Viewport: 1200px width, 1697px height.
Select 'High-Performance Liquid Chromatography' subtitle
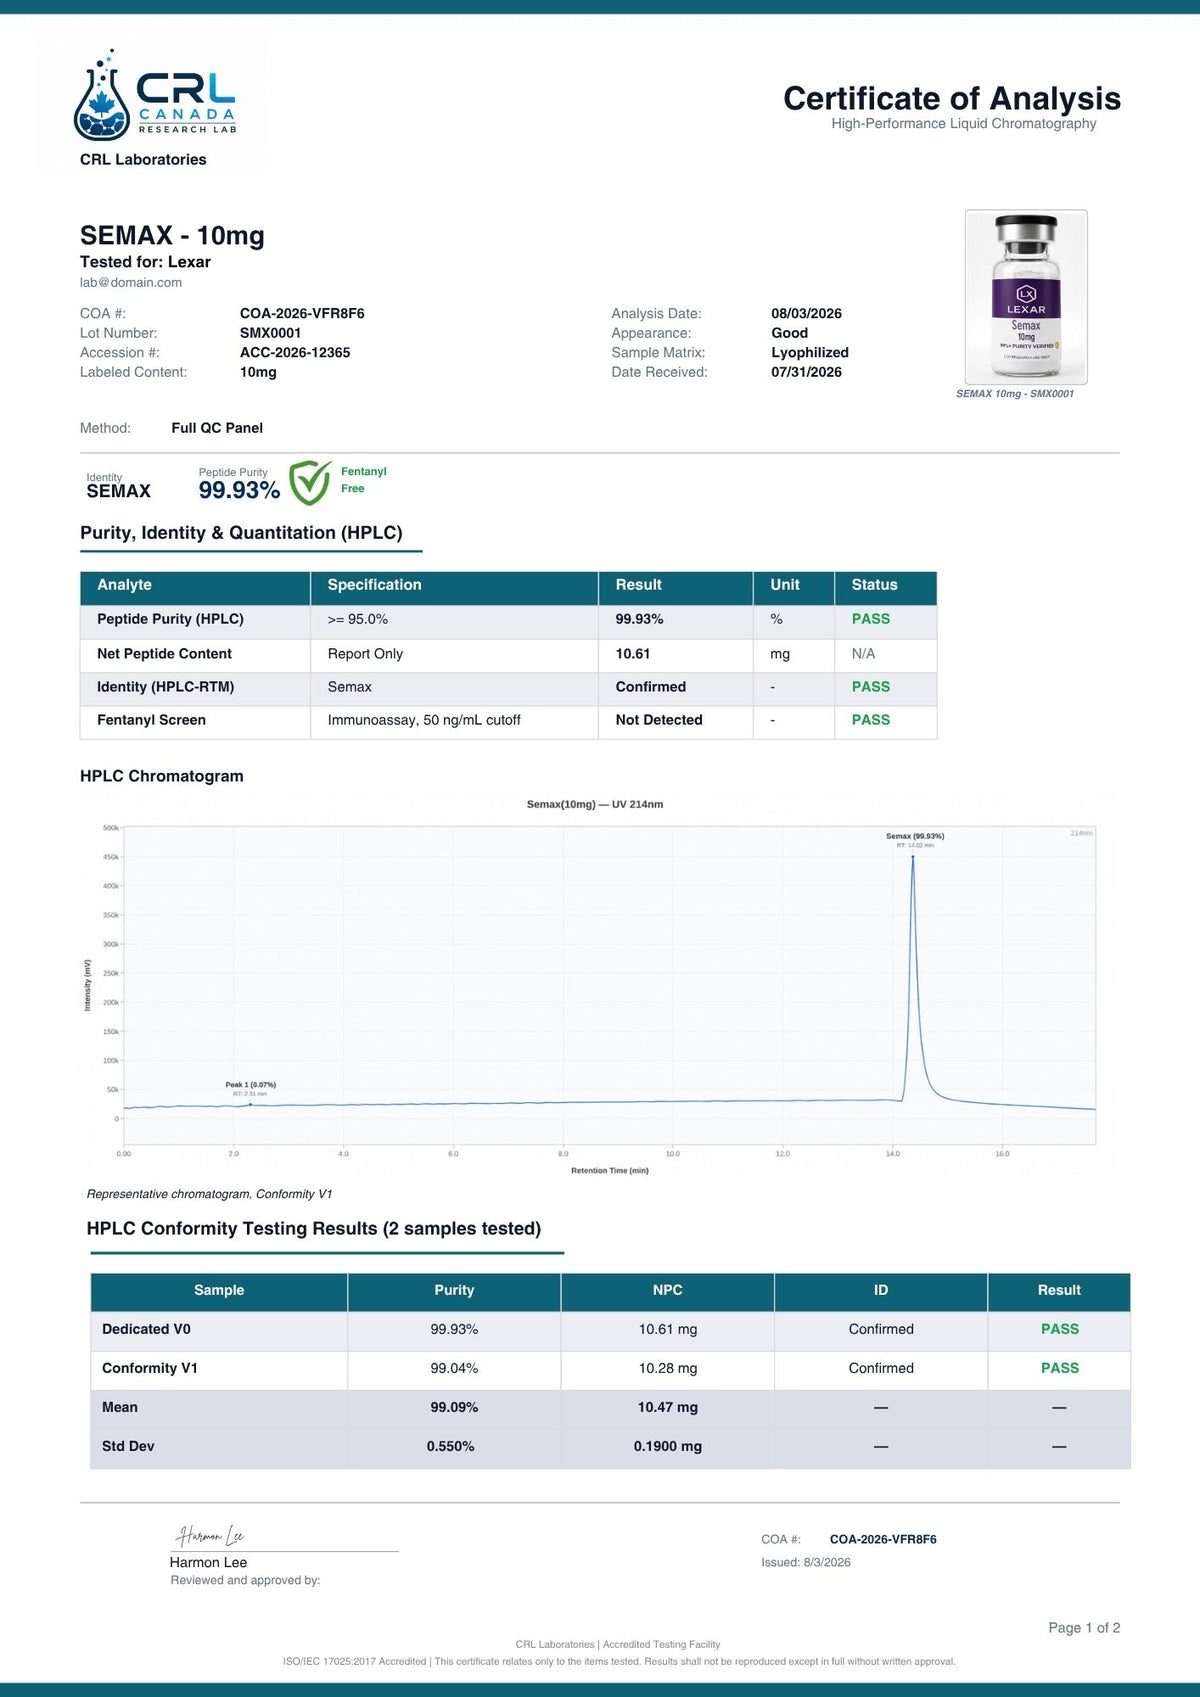click(964, 124)
